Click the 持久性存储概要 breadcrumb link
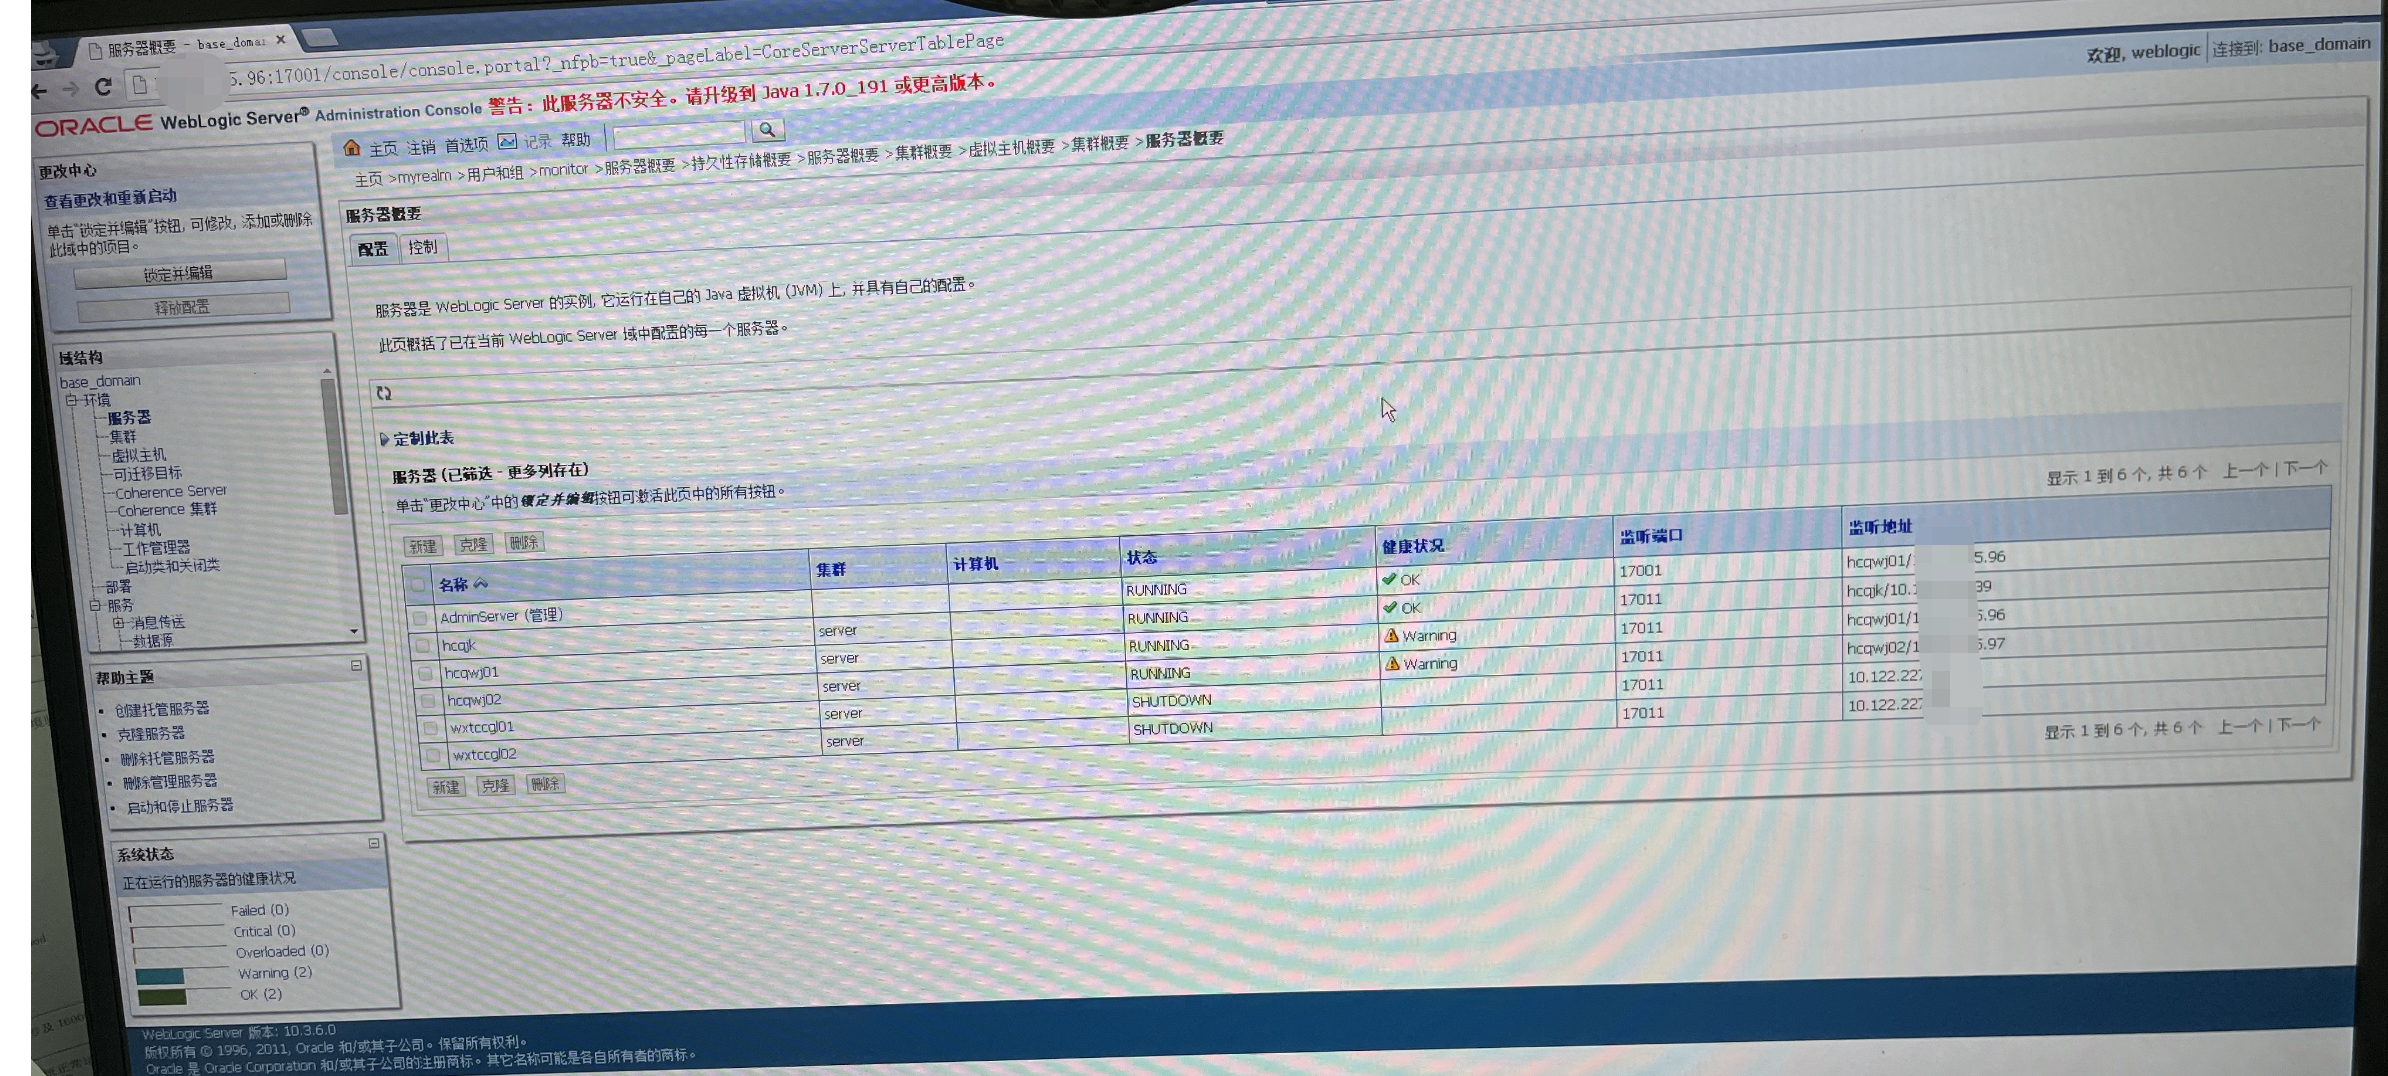 741,160
